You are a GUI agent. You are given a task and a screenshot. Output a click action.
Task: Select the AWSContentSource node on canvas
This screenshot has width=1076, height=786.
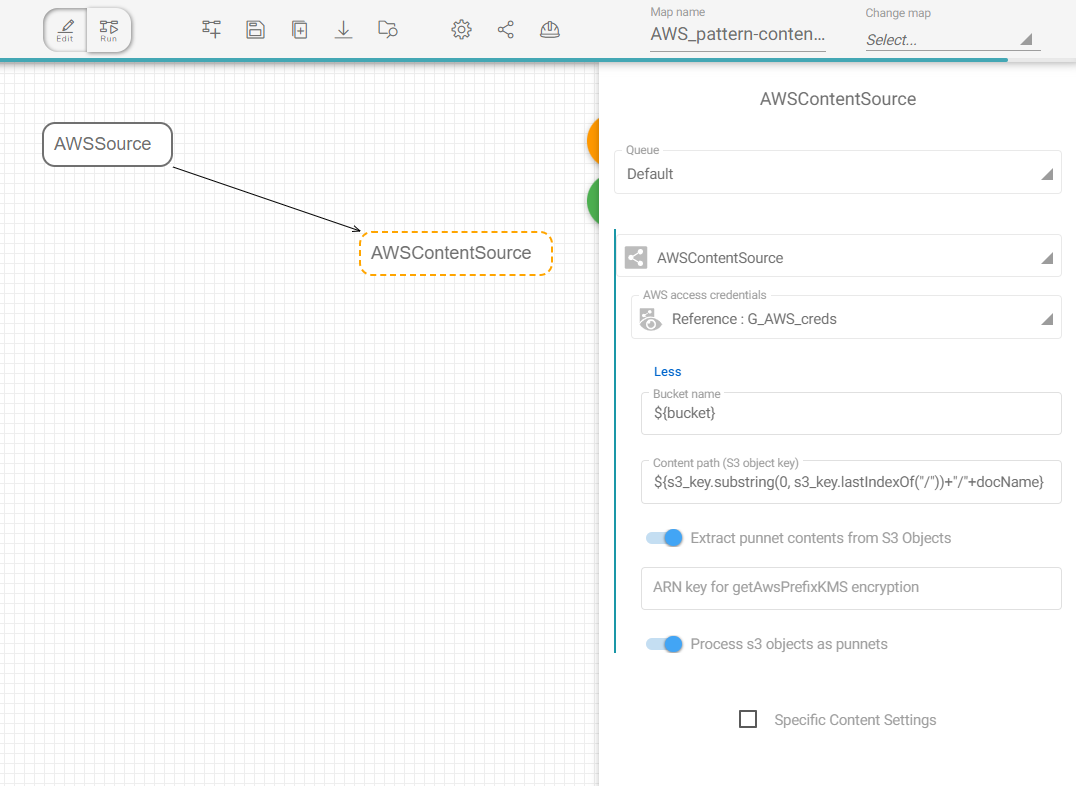[456, 253]
